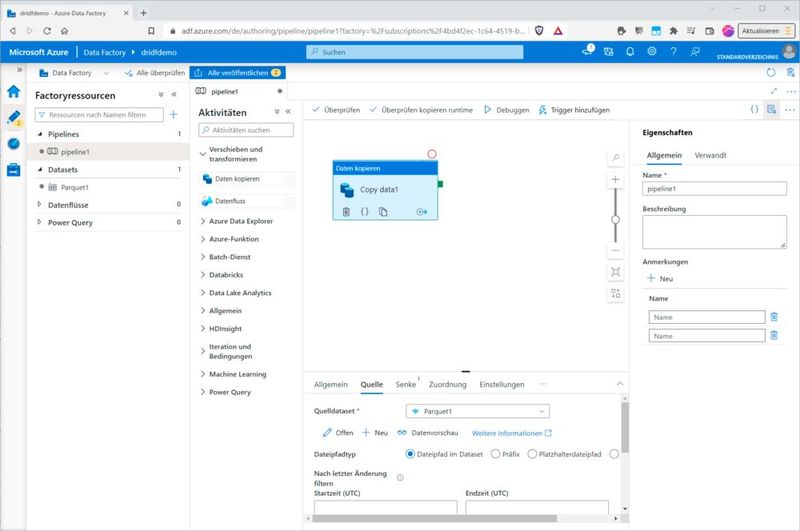
Task: Collapse Verschieben und transformieren group
Action: [203, 154]
